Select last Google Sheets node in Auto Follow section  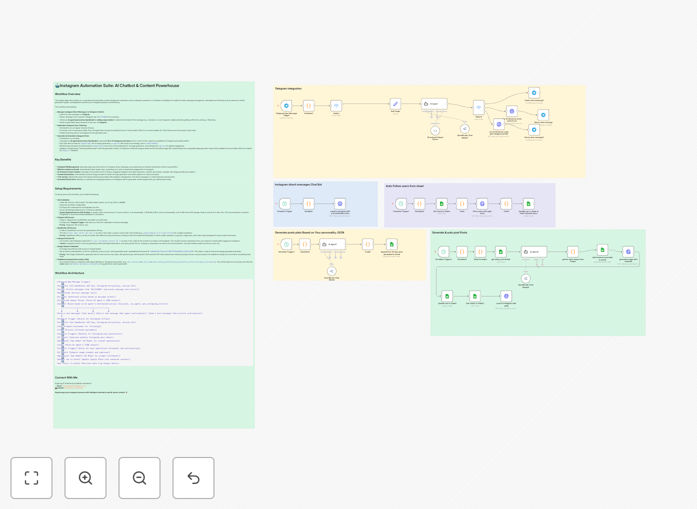click(529, 204)
